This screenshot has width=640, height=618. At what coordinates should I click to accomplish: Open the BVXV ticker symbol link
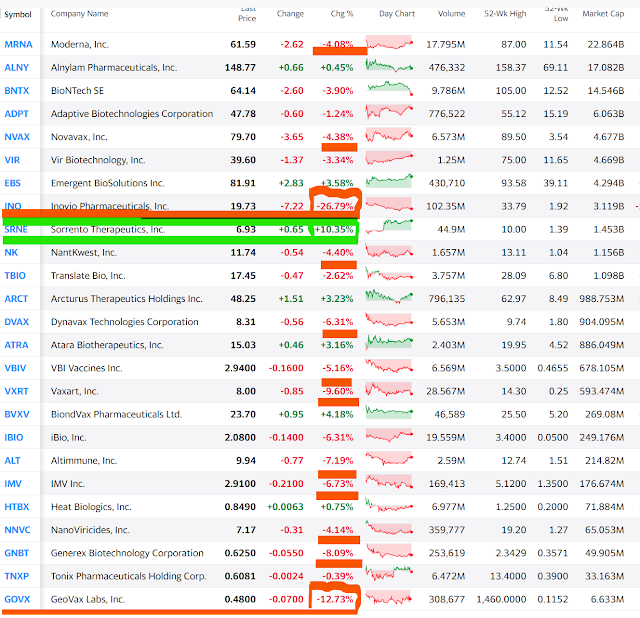[17, 414]
